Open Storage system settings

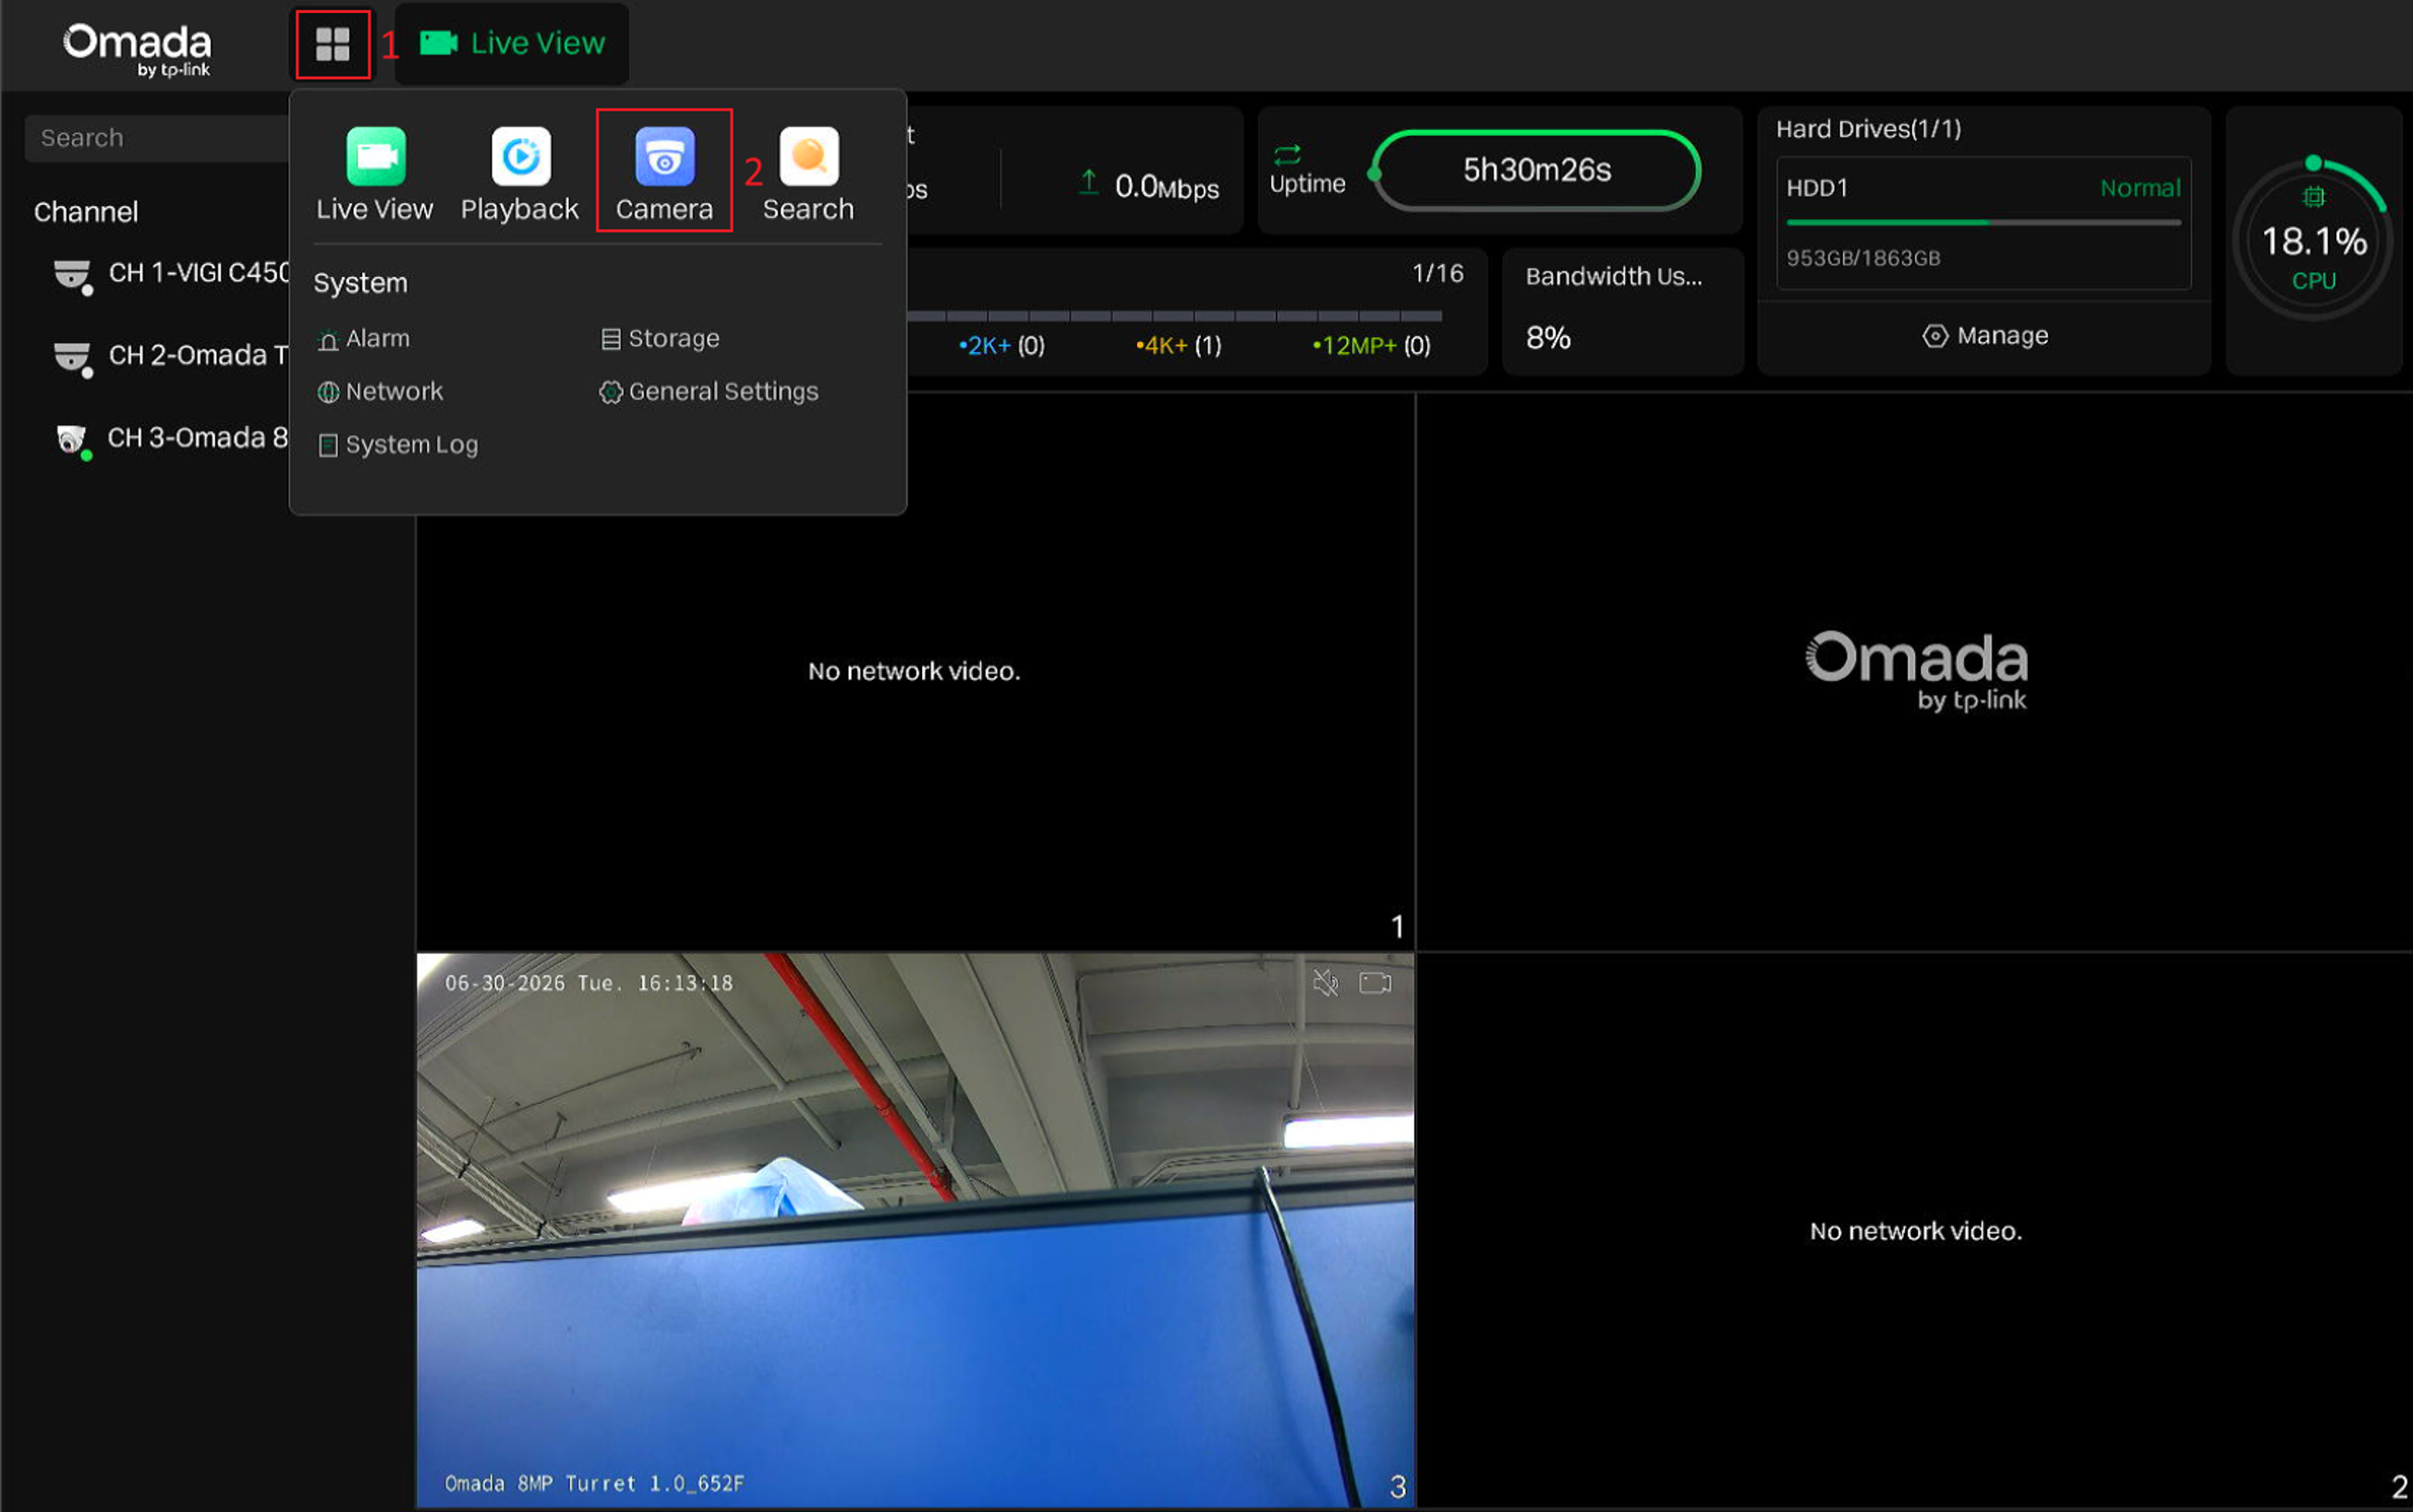tap(660, 339)
